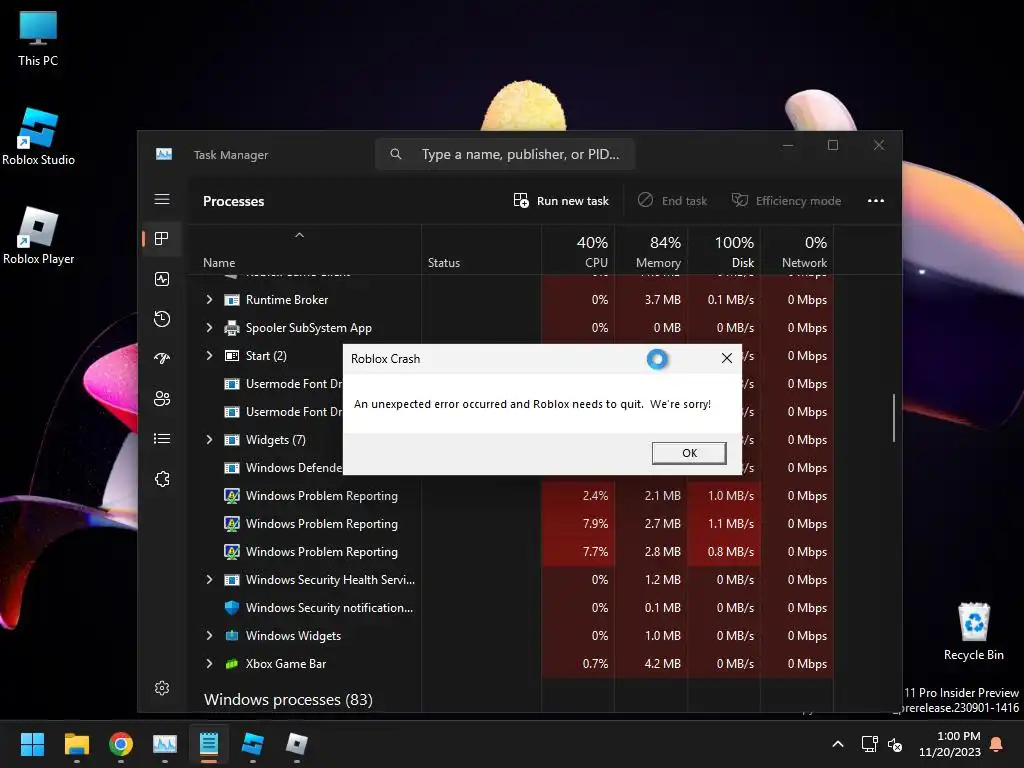Viewport: 1024px width, 768px height.
Task: Select the Processes page icon in sidebar
Action: click(x=162, y=238)
